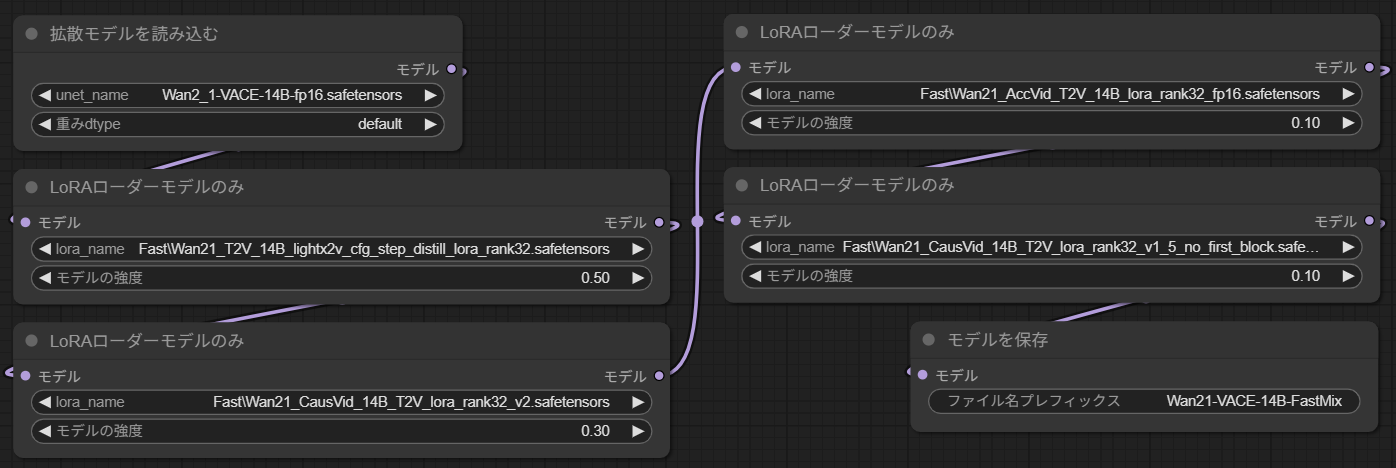1396x468 pixels.
Task: Click the モデル input port on the モデルを保存 node
Action: pos(922,375)
